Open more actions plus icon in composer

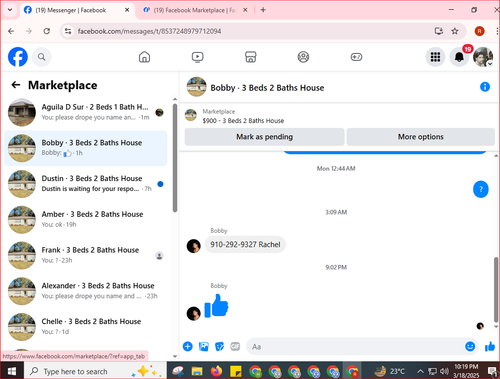[188, 347]
